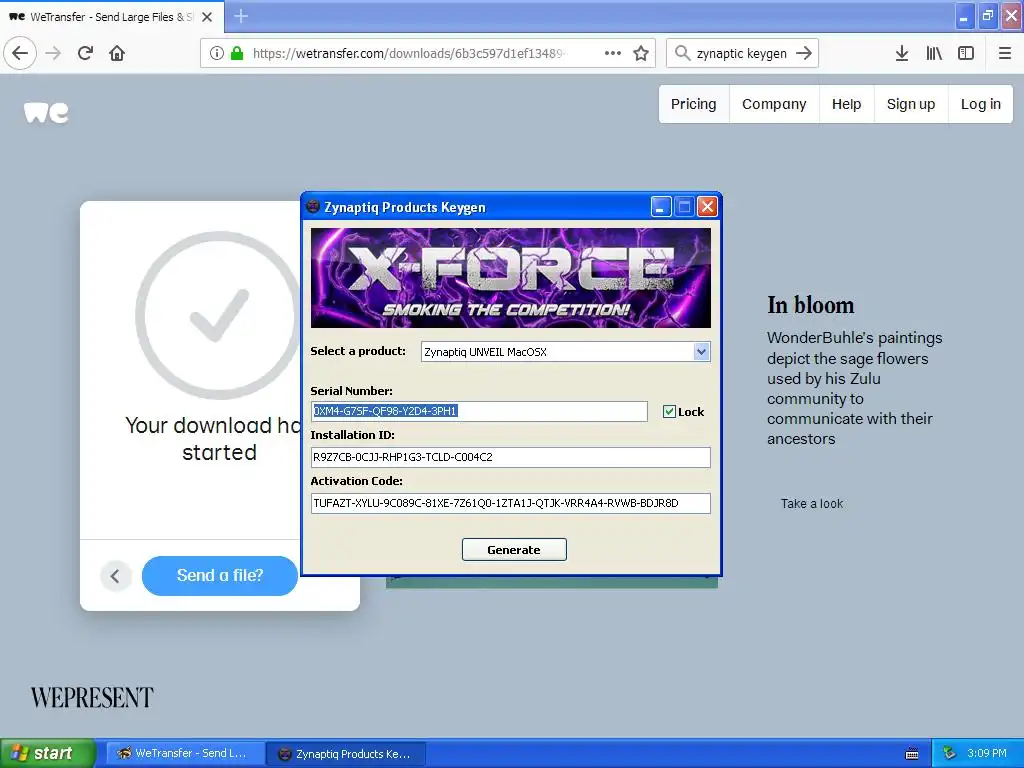Click the WeTransfer 'we' logo

click(46, 112)
